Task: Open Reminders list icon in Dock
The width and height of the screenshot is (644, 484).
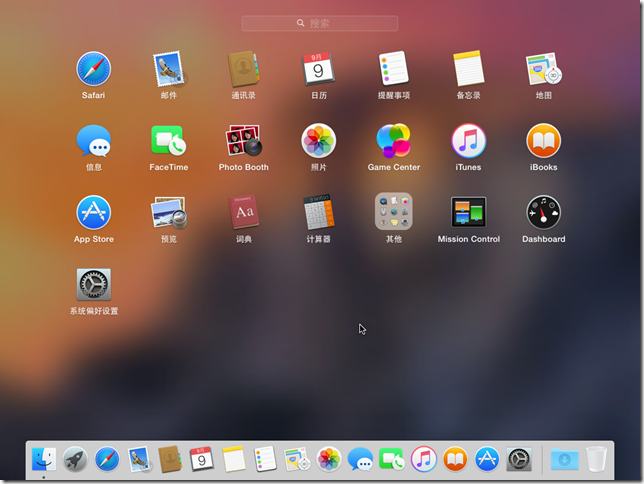Action: pyautogui.click(x=265, y=459)
